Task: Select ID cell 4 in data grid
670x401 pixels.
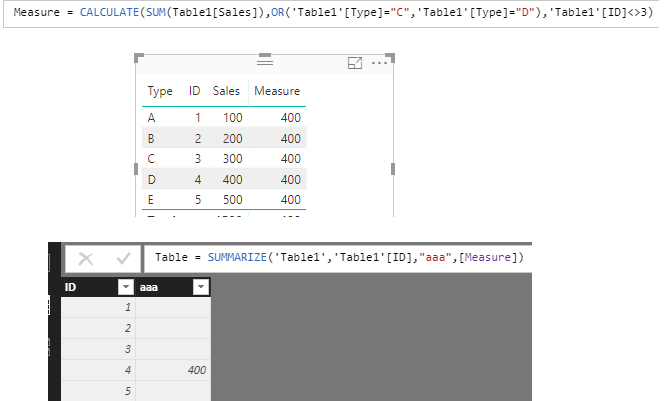Action: [x=98, y=370]
